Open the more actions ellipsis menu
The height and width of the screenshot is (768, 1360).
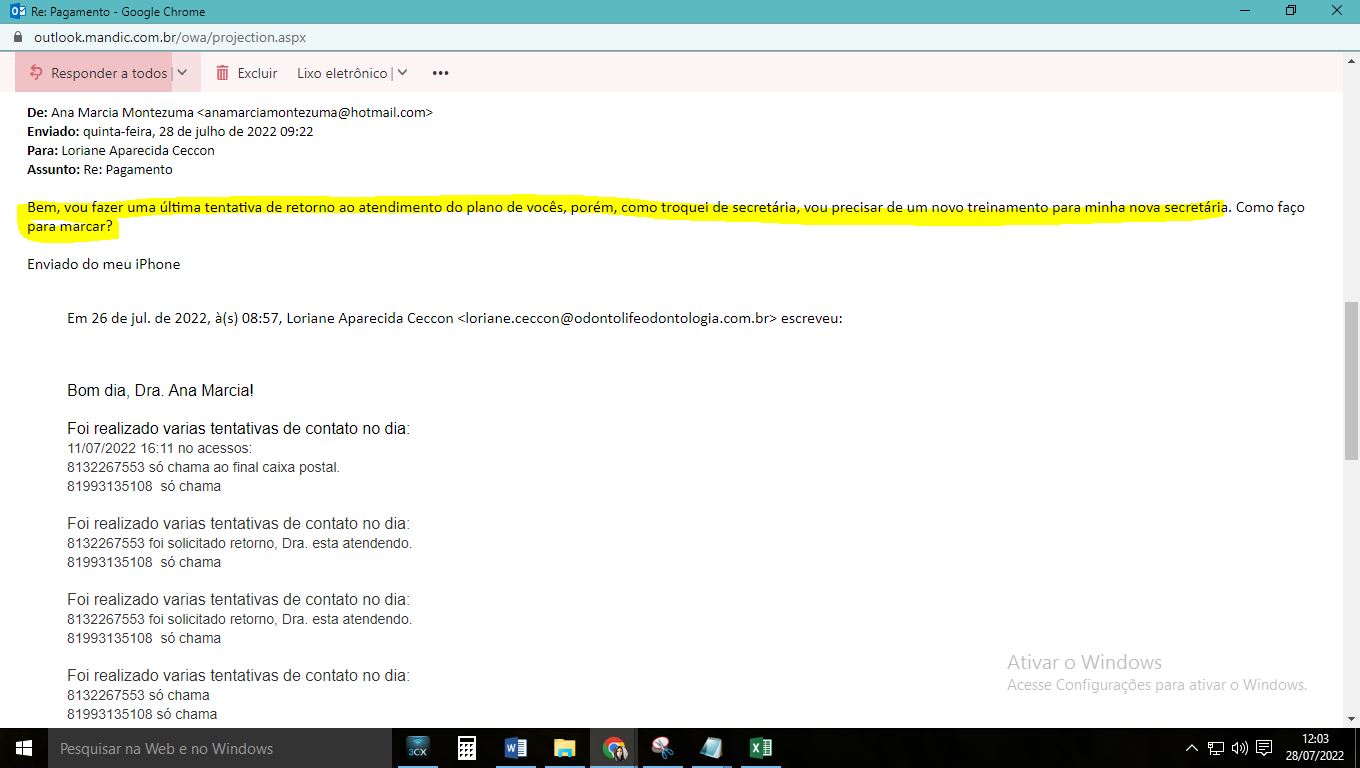pyautogui.click(x=440, y=73)
